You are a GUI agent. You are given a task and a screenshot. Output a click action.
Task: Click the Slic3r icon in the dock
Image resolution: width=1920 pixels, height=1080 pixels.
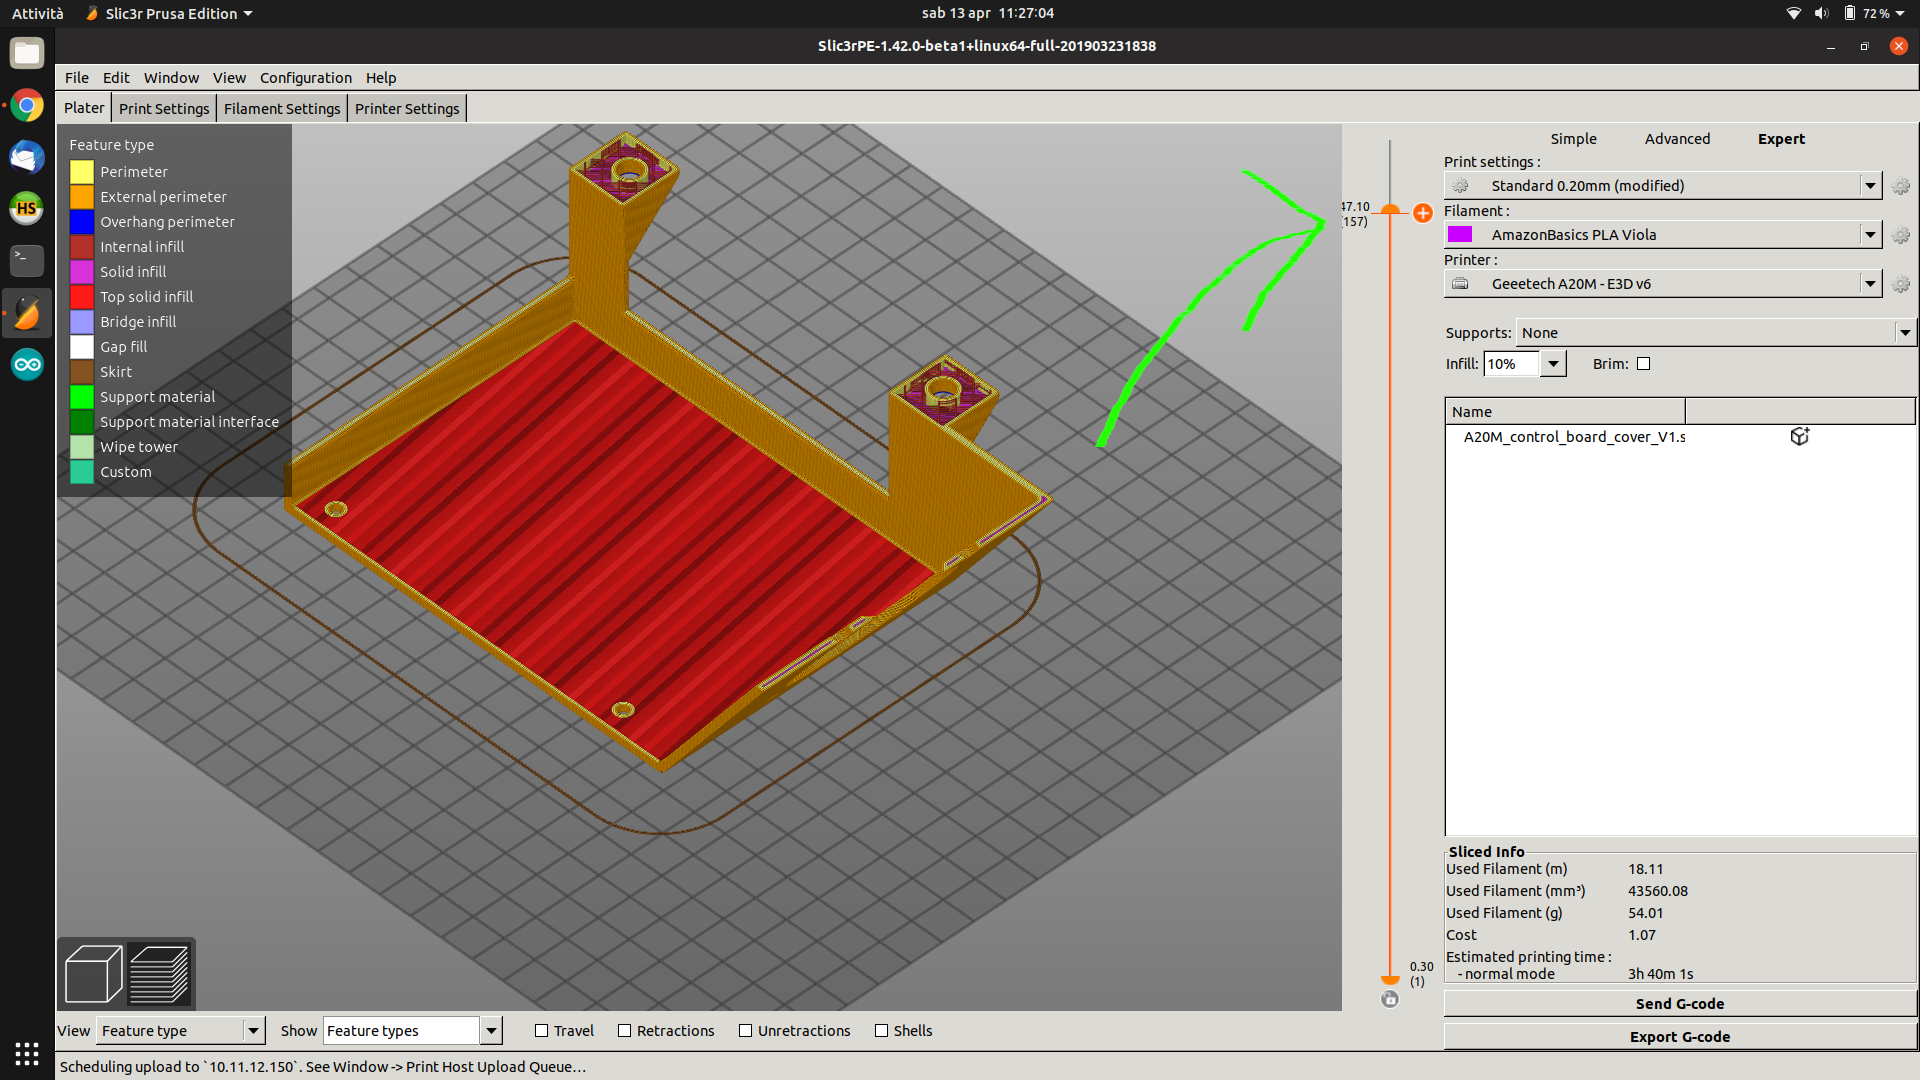coord(27,313)
